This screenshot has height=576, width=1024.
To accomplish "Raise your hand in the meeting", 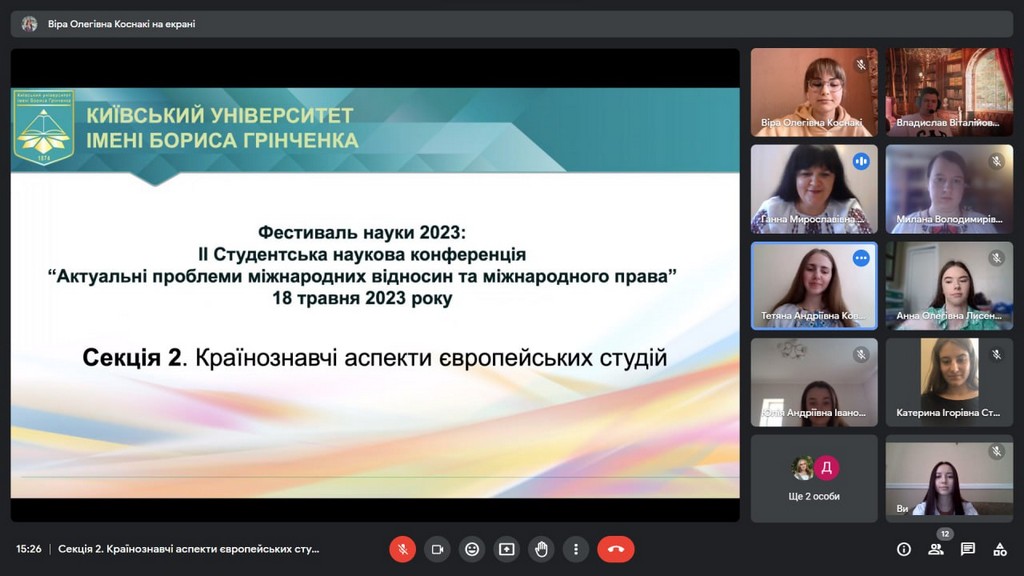I will [541, 549].
